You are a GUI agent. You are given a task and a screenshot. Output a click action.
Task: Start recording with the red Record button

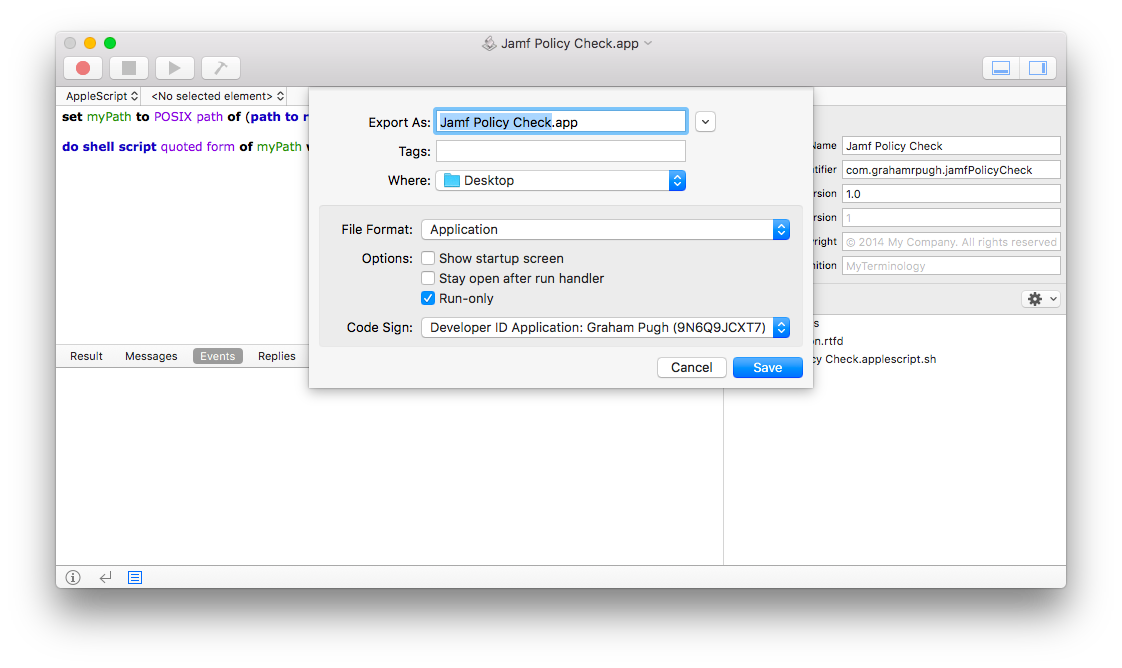click(83, 68)
